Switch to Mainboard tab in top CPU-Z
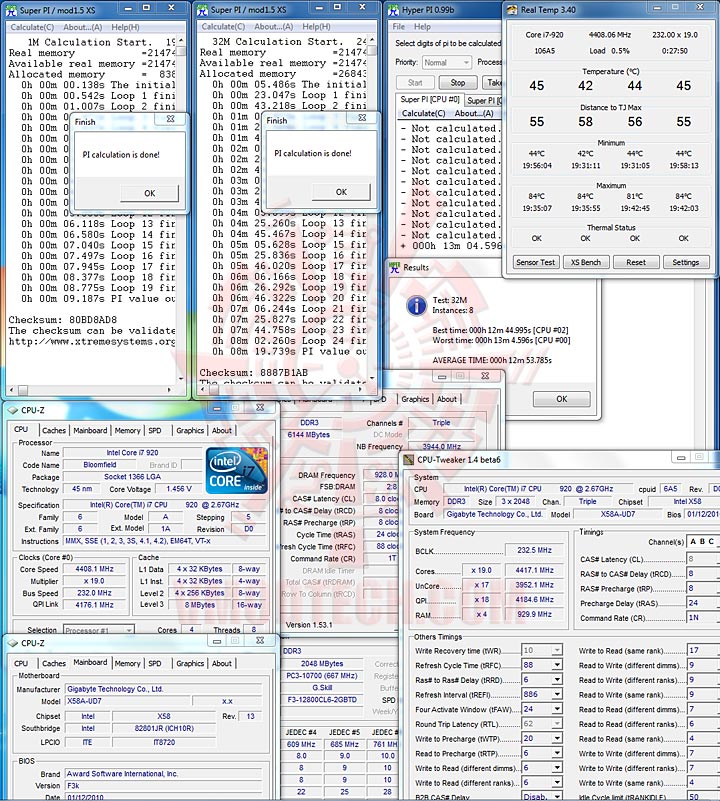720x801 pixels. [90, 430]
